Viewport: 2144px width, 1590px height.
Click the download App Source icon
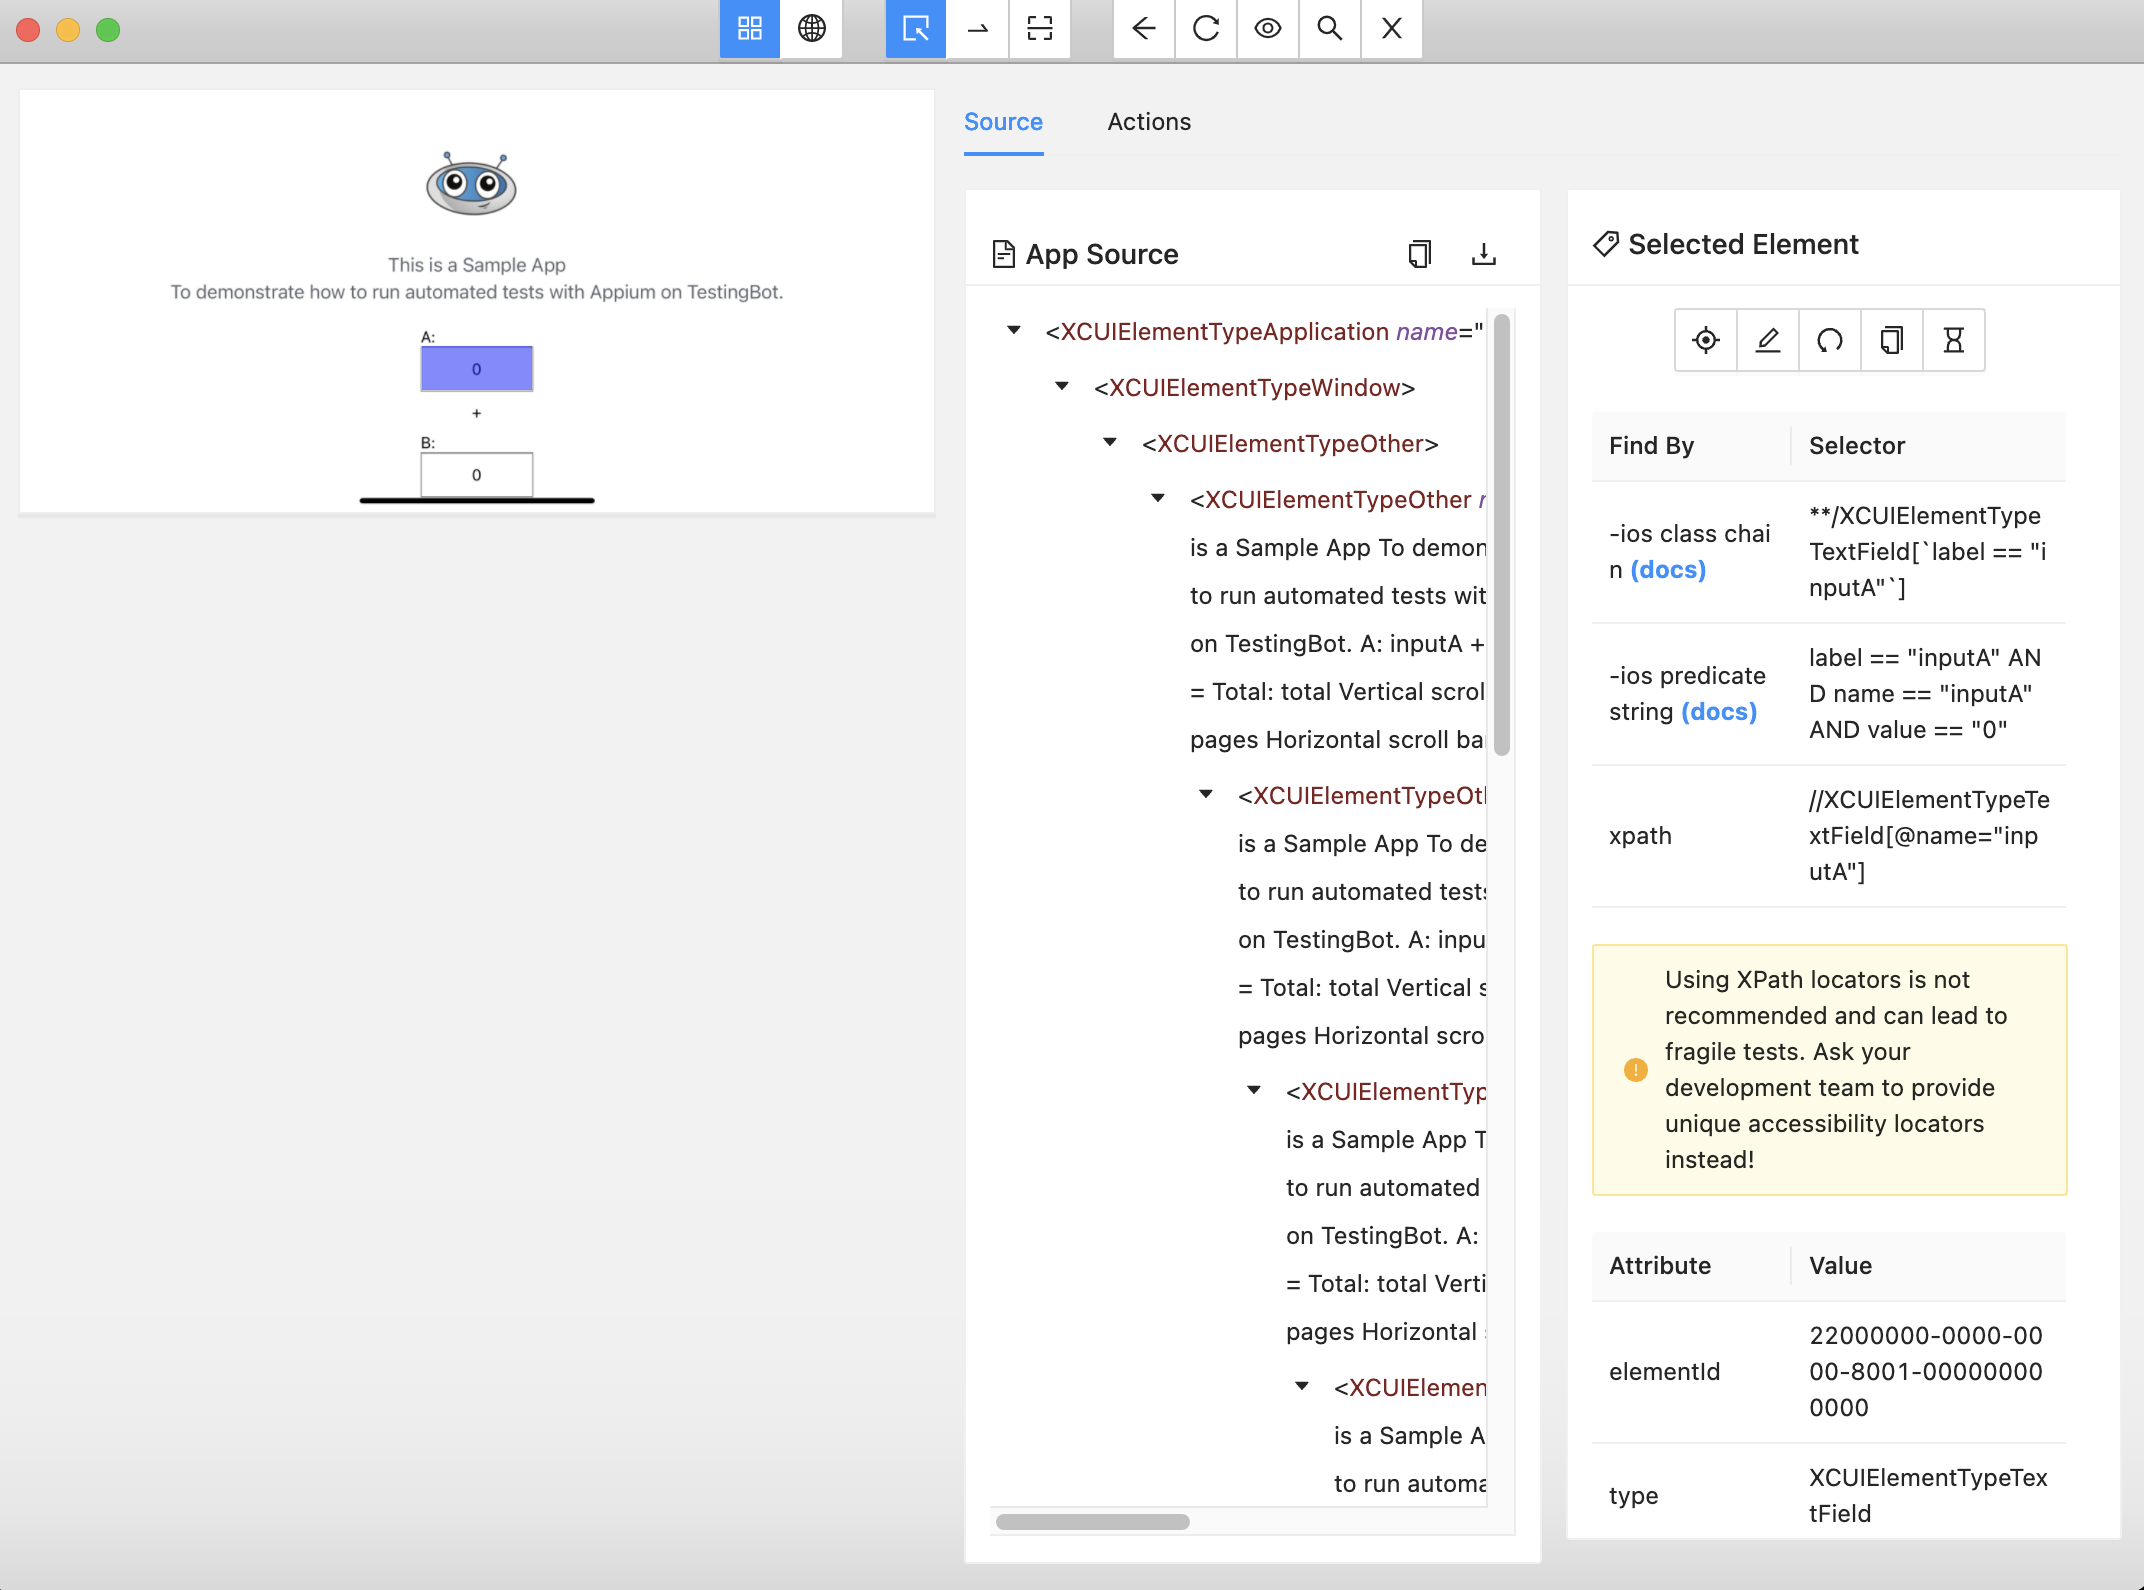1484,254
